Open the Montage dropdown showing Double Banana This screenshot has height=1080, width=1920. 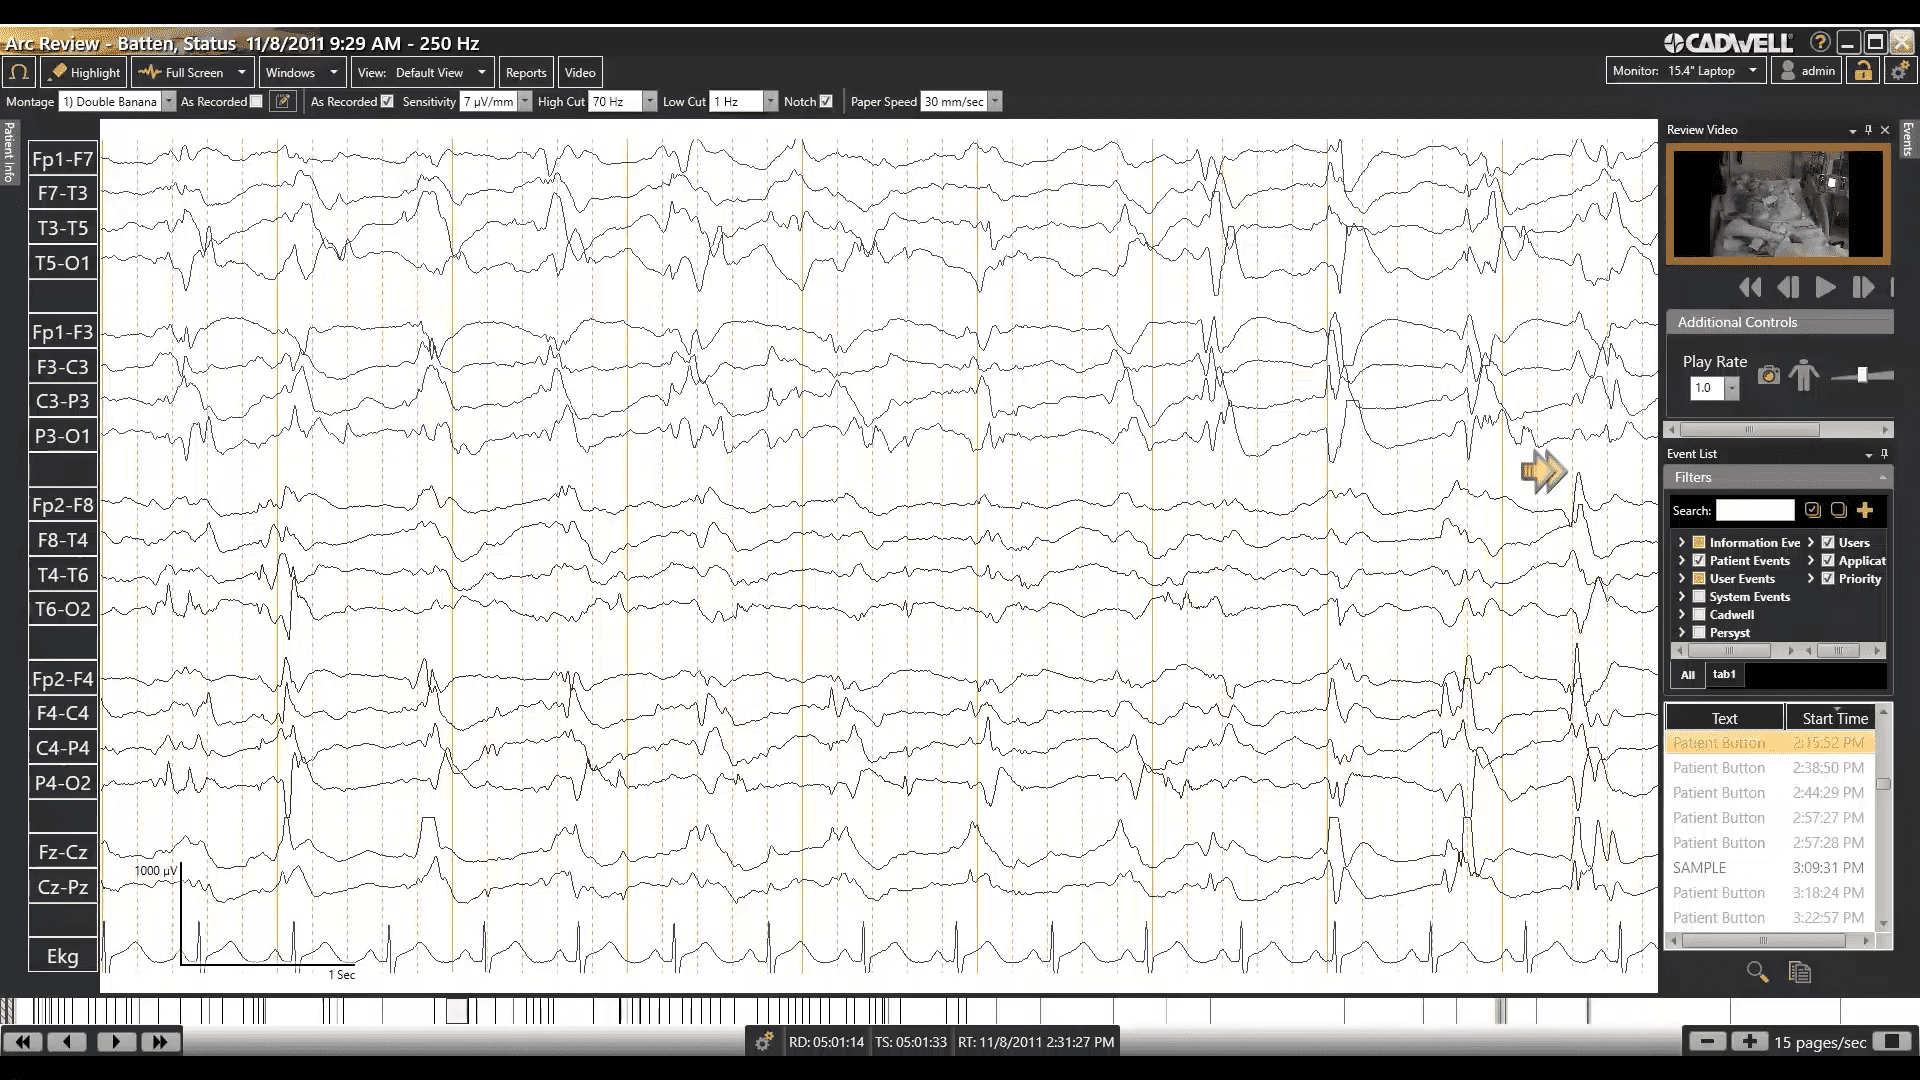click(x=168, y=101)
